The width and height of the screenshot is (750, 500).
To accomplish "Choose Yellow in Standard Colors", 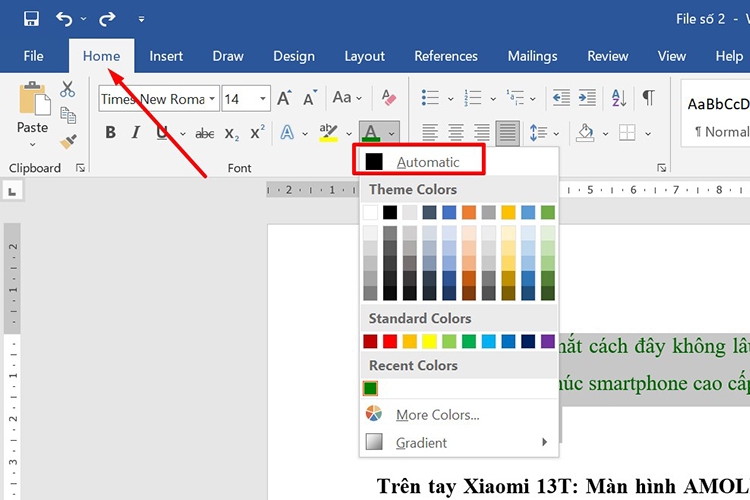I will (x=429, y=341).
